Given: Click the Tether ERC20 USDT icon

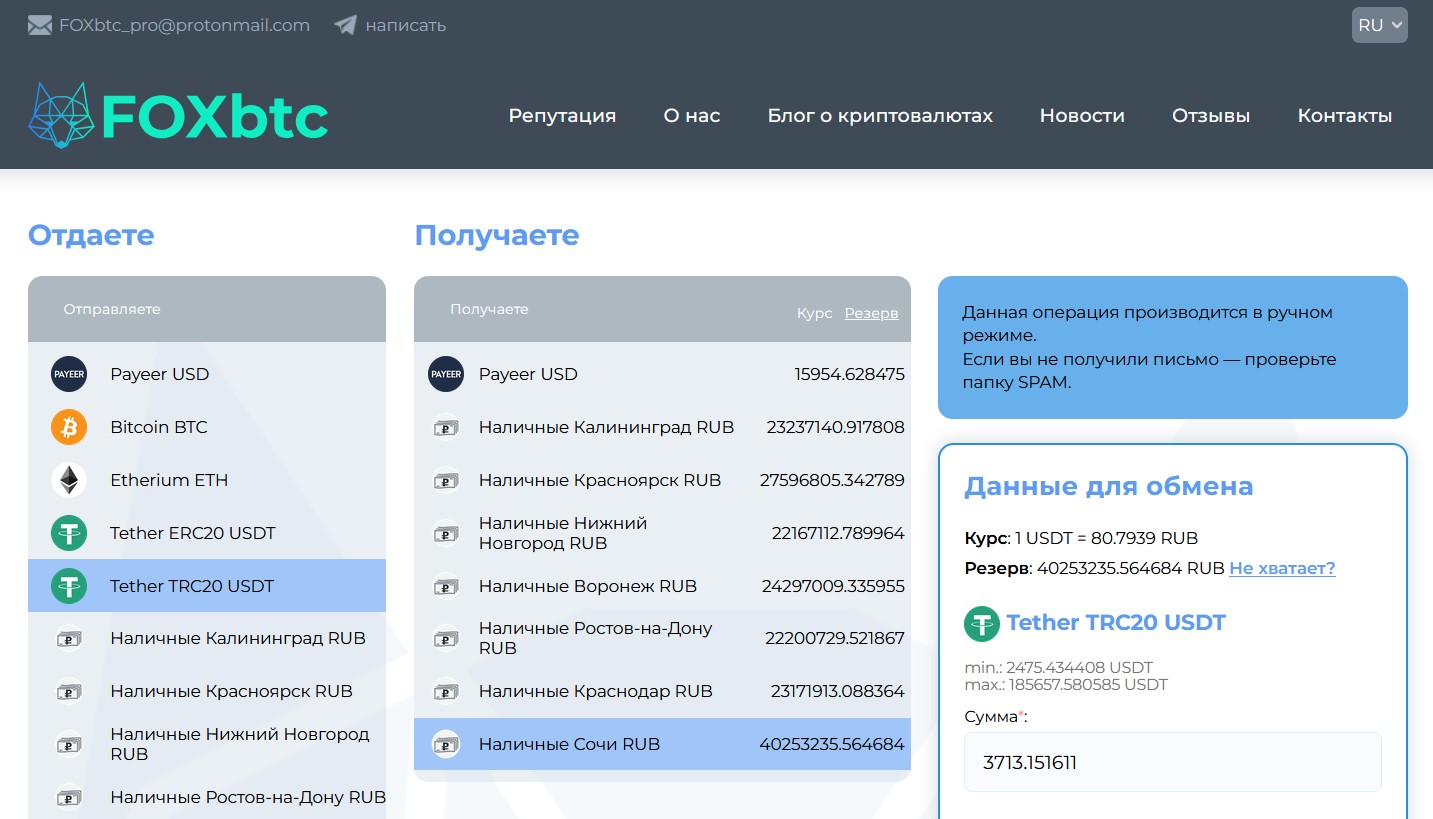Looking at the screenshot, I should point(69,533).
